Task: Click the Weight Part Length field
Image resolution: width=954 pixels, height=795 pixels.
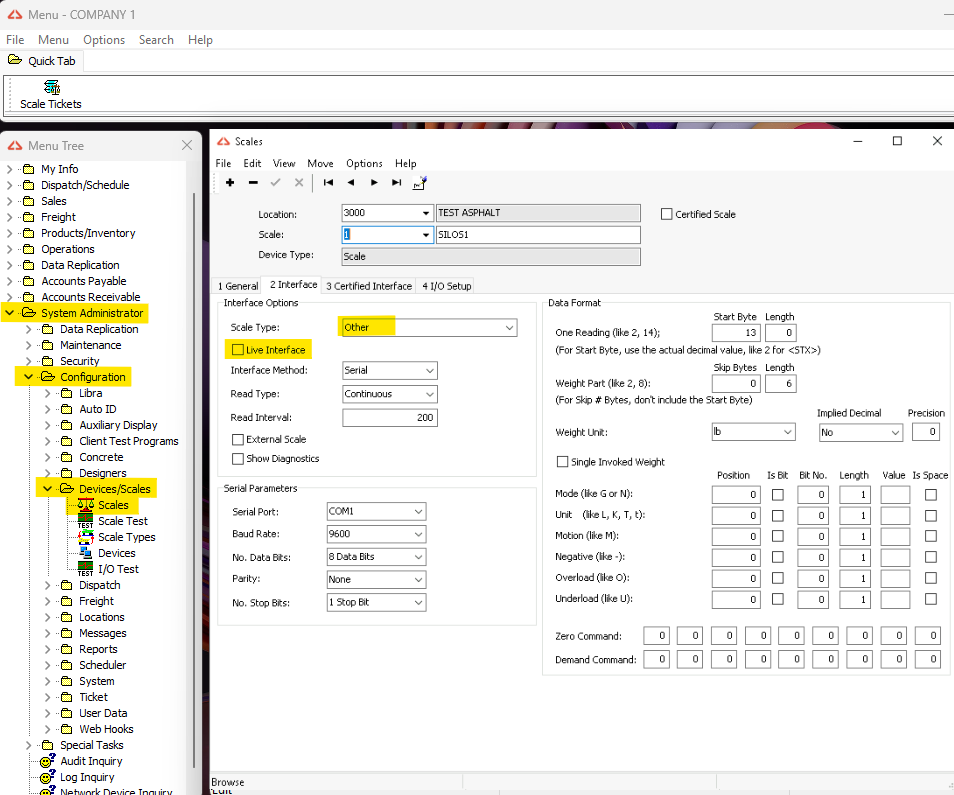Action: pos(781,384)
